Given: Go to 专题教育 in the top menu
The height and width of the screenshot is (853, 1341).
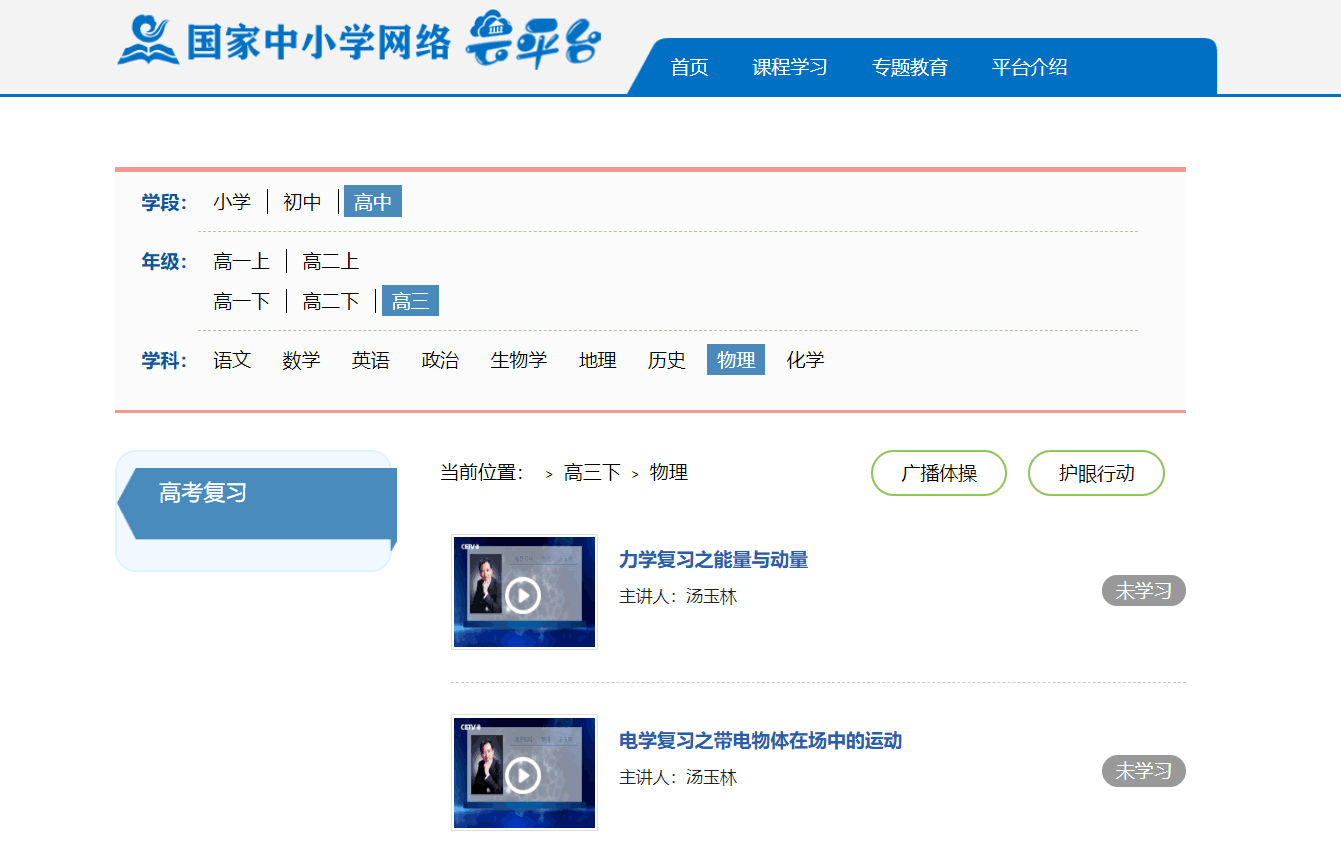Looking at the screenshot, I should point(909,67).
